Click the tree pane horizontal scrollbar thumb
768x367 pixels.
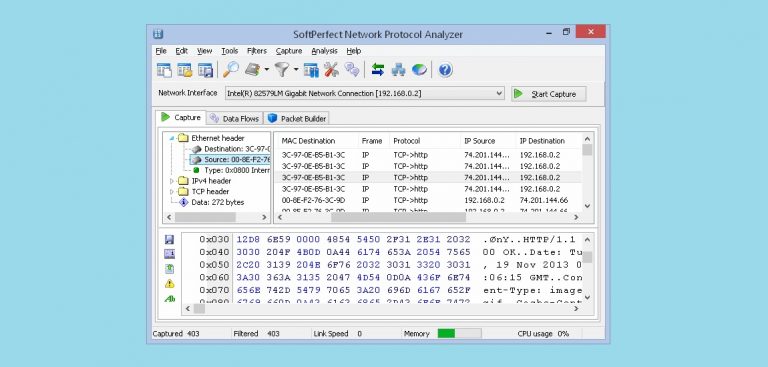(205, 217)
